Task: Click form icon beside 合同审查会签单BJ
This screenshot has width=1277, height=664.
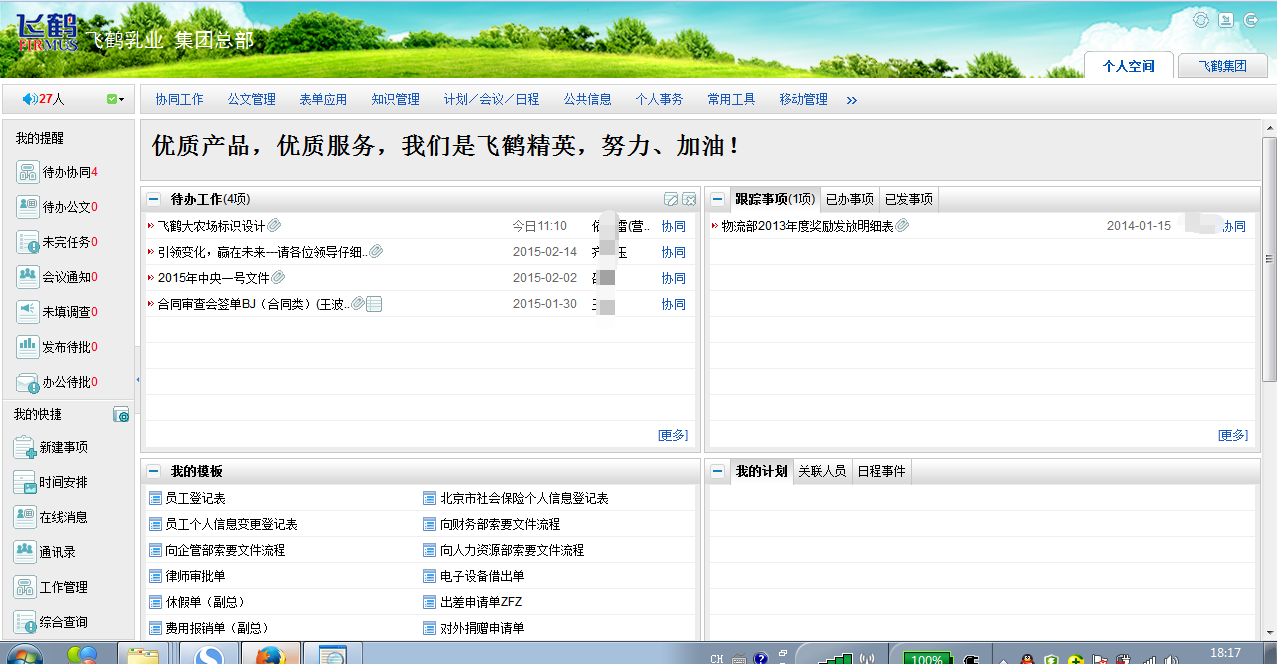Action: 375,304
